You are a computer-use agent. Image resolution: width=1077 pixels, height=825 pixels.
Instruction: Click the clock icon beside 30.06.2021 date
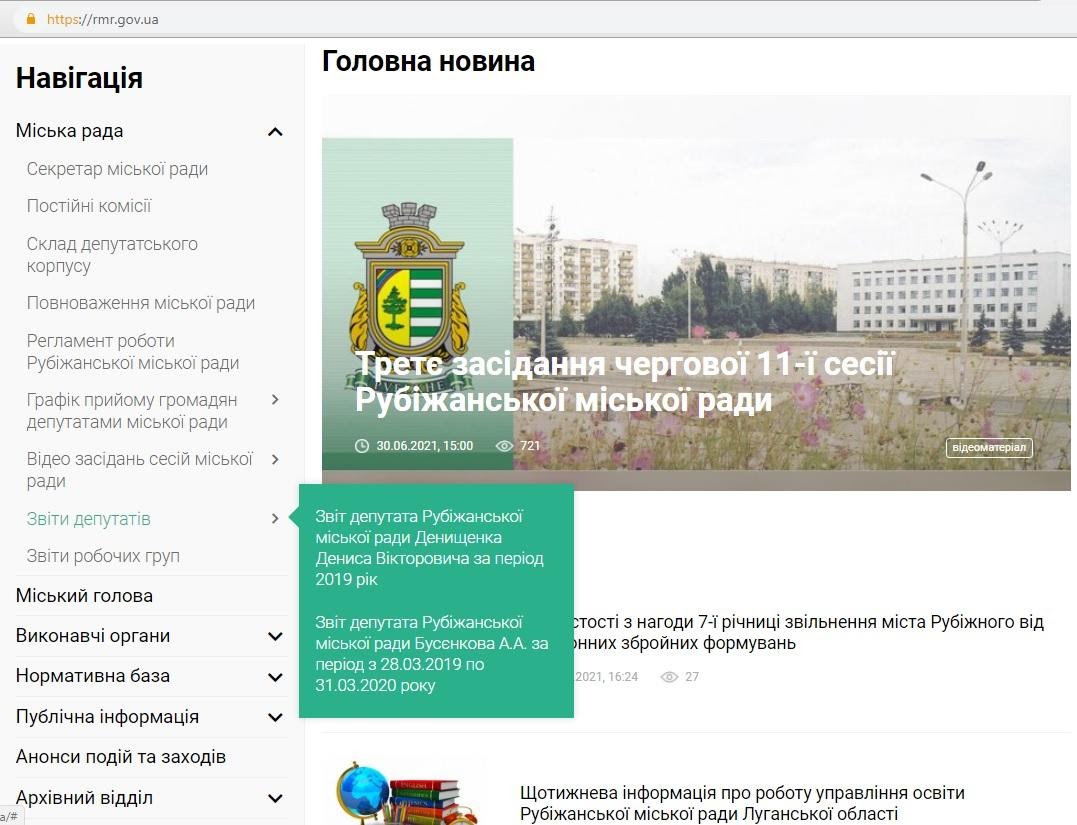(362, 446)
